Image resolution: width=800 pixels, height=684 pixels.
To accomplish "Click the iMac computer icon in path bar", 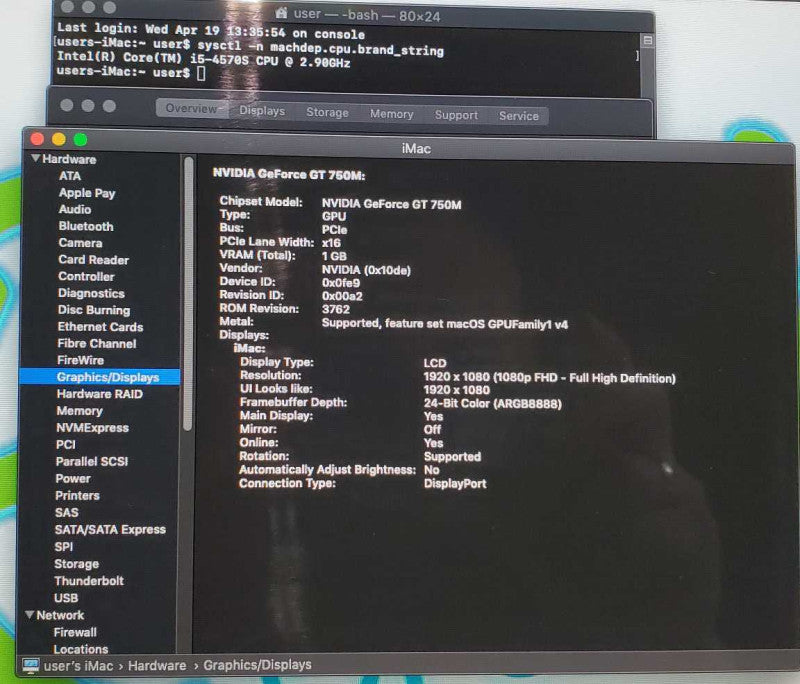I will 31,665.
